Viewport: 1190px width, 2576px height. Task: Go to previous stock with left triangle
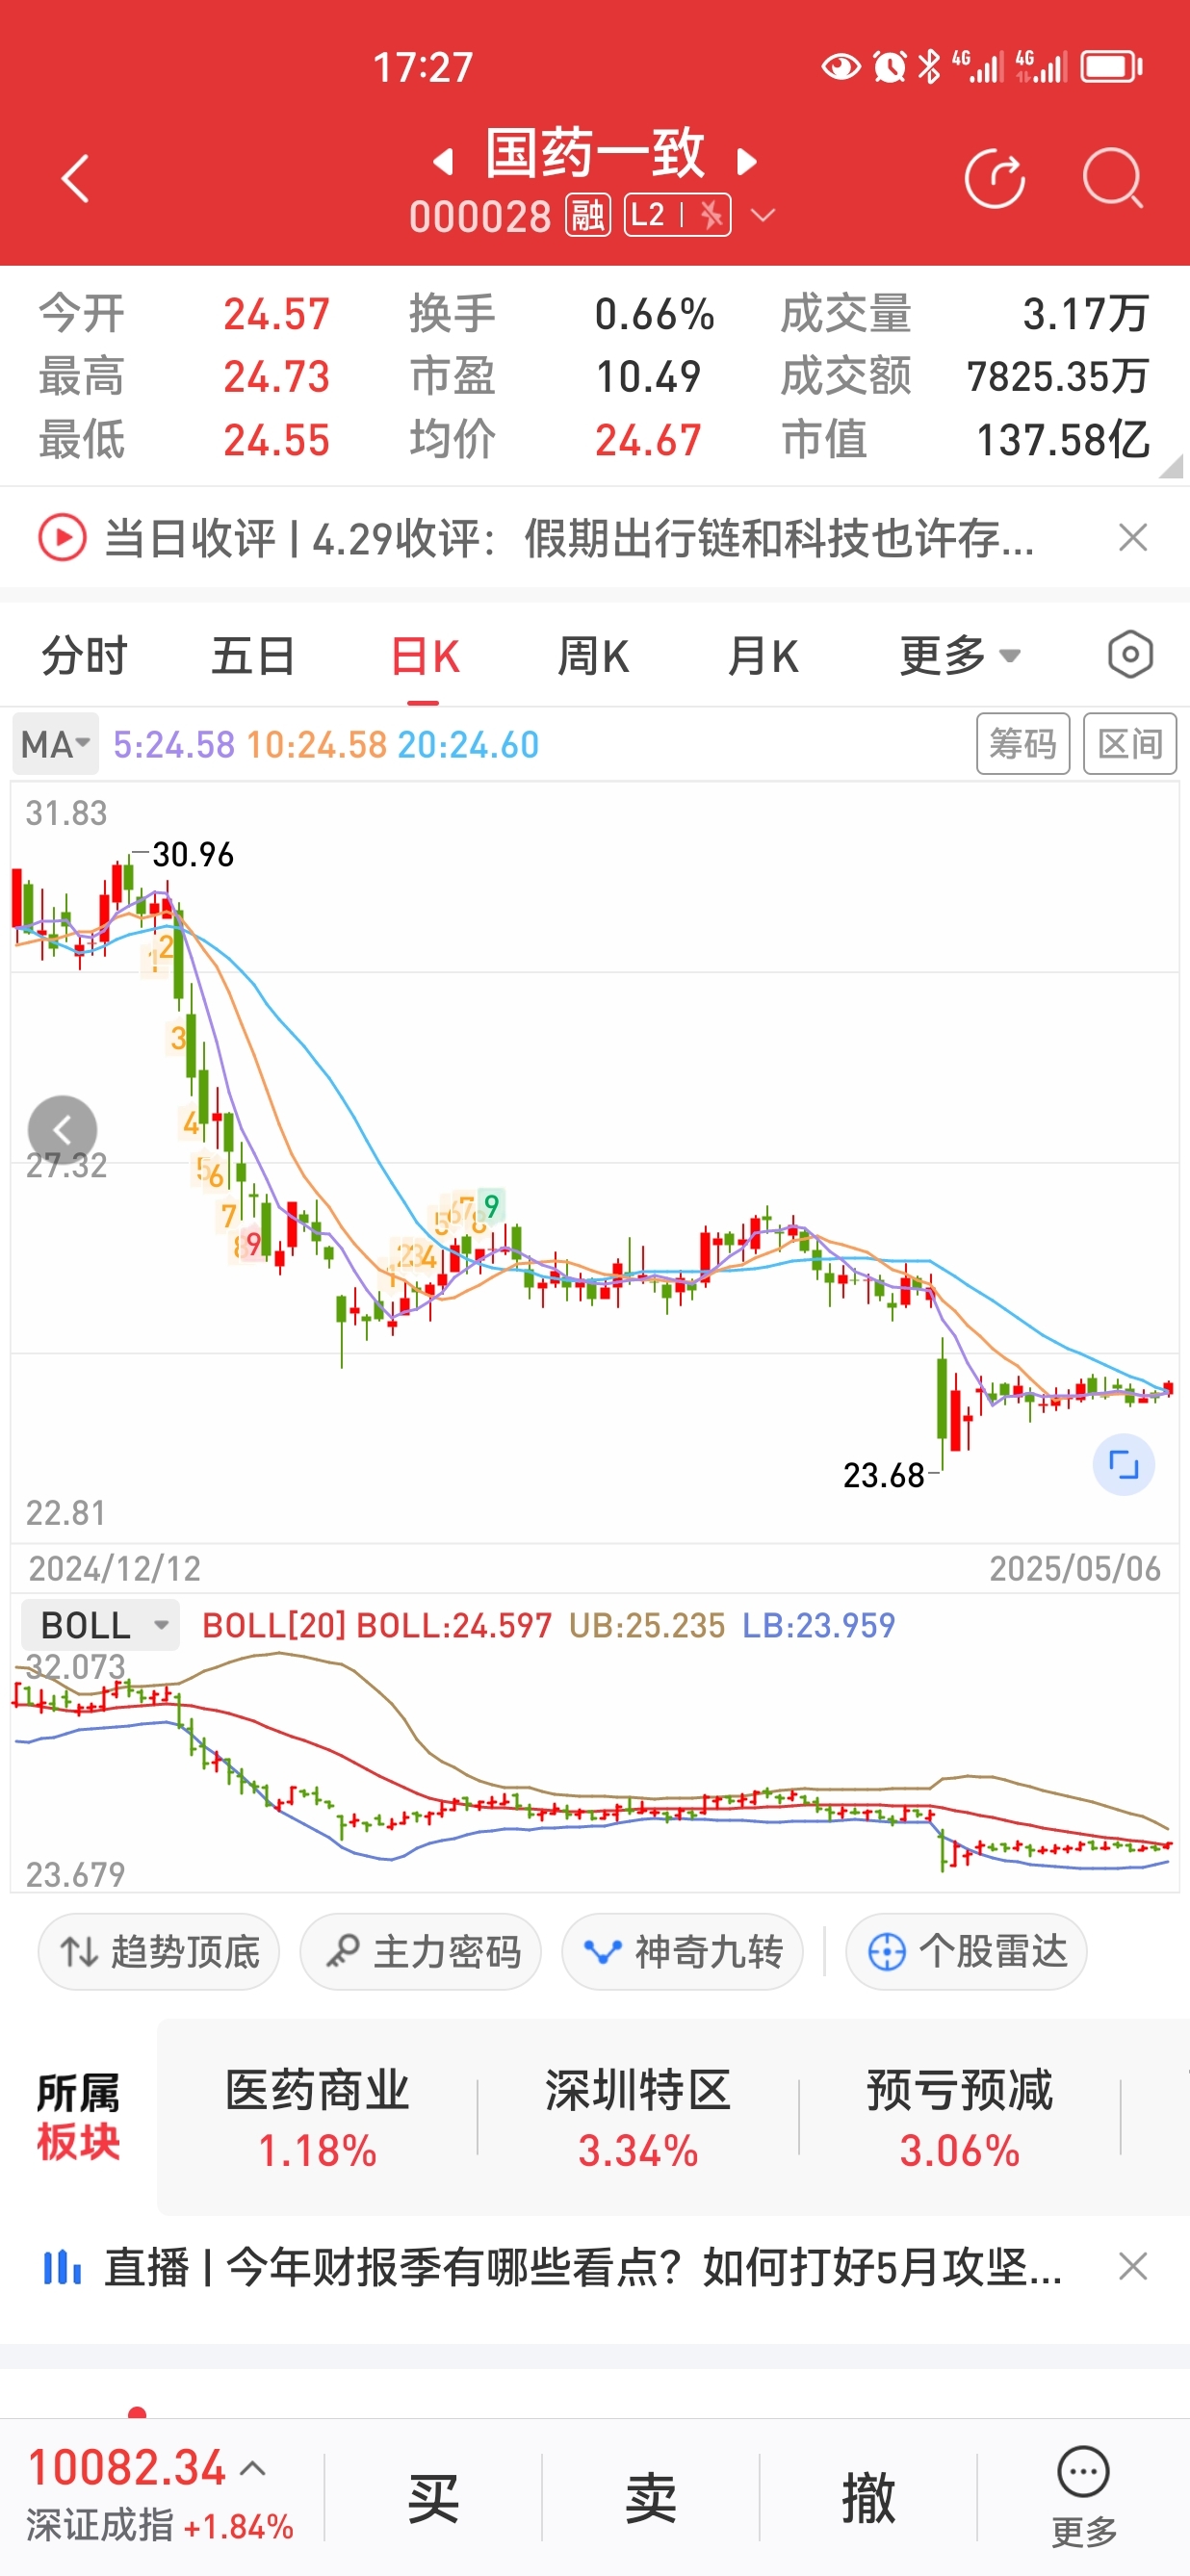point(443,161)
